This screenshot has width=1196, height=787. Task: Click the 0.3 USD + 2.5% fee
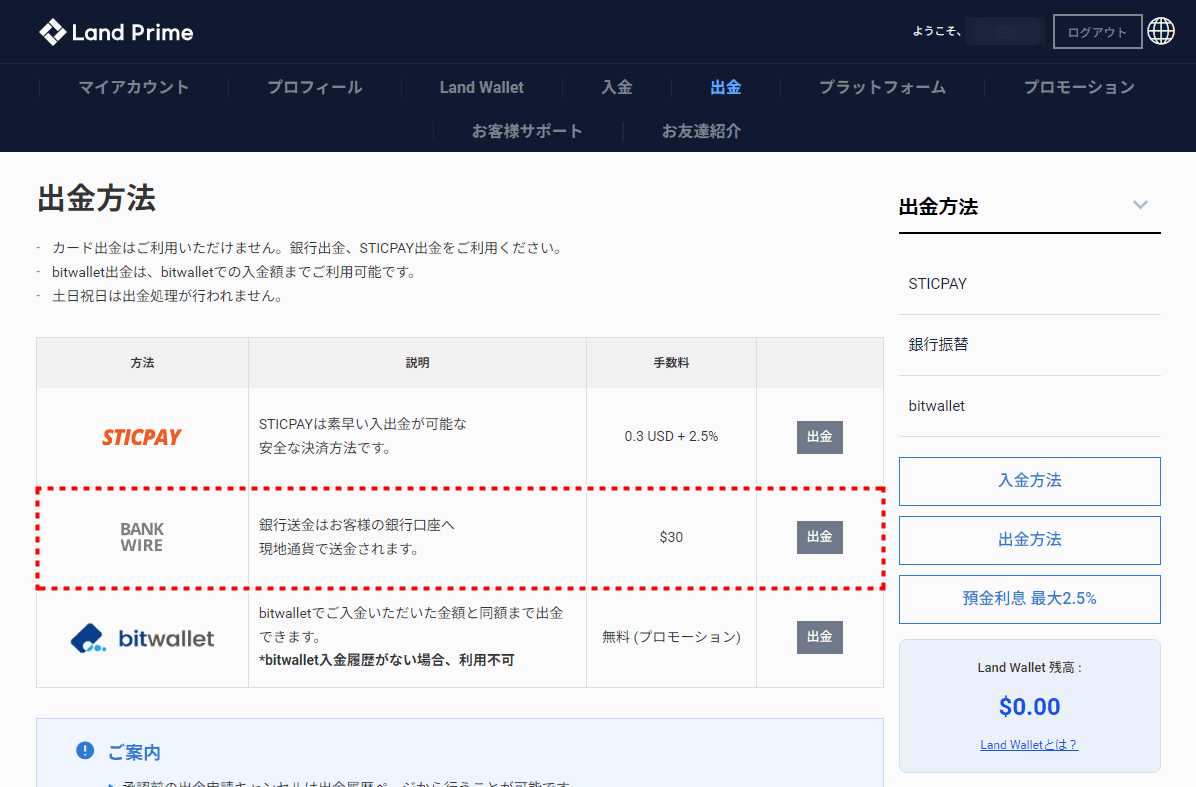pyautogui.click(x=671, y=436)
